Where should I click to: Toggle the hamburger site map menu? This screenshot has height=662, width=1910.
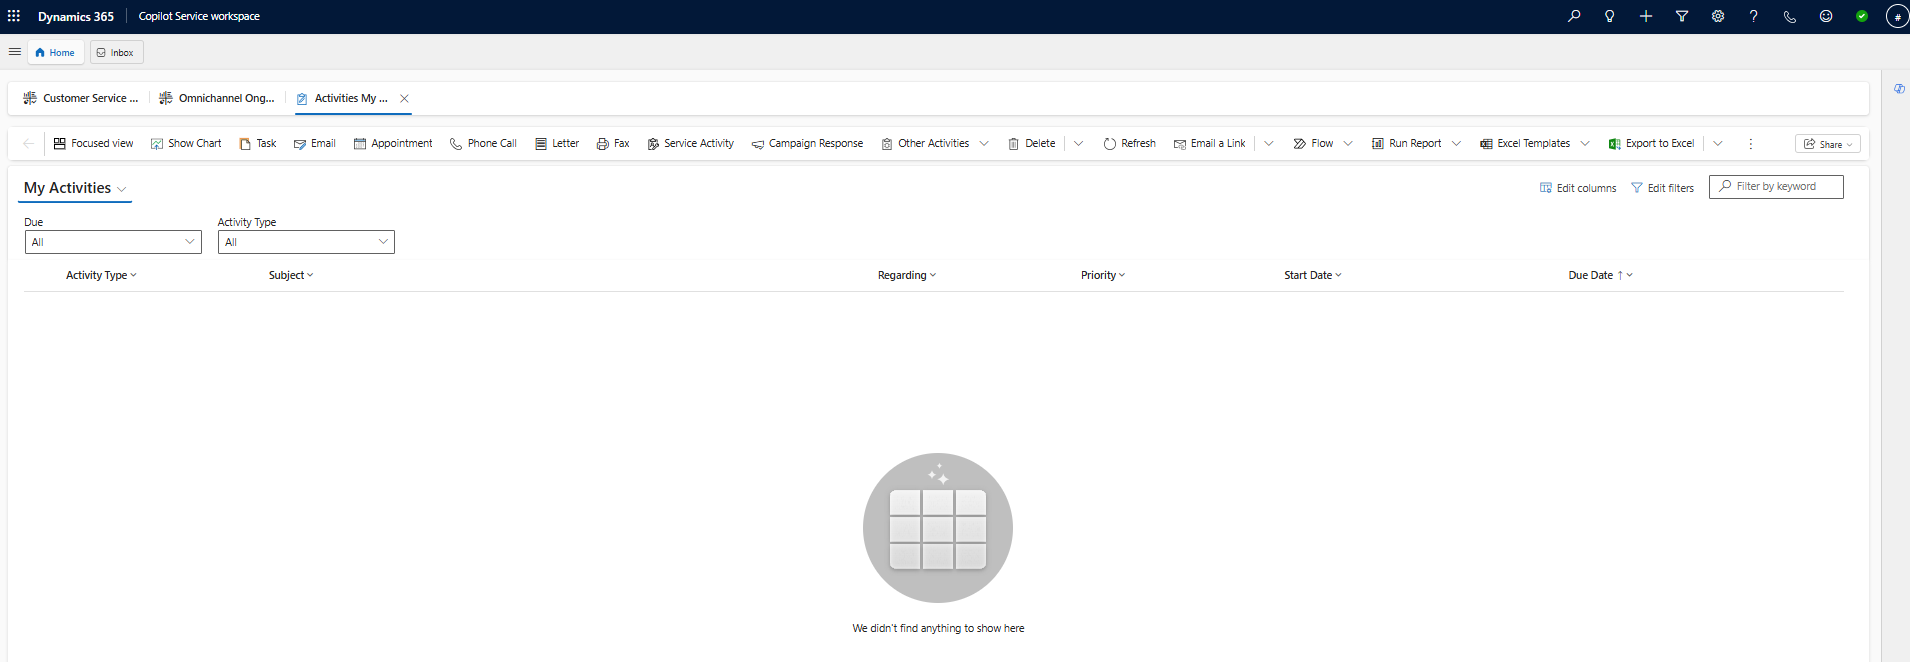pos(15,52)
